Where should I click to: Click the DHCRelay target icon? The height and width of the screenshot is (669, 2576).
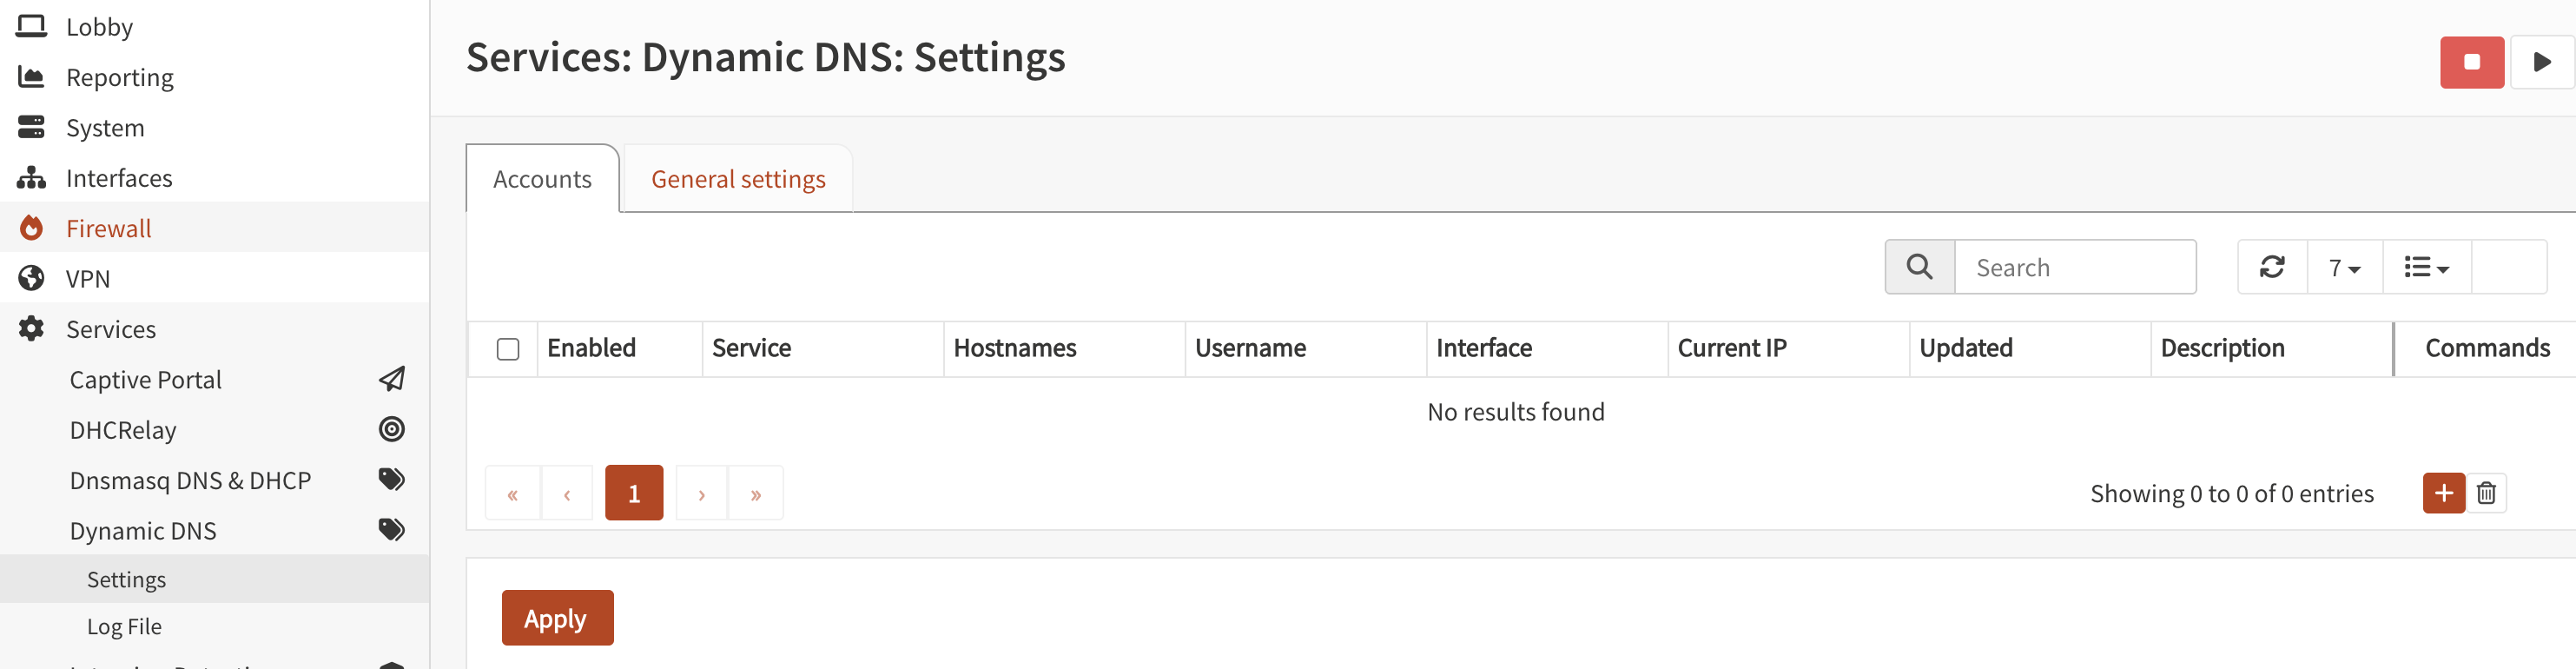(392, 429)
